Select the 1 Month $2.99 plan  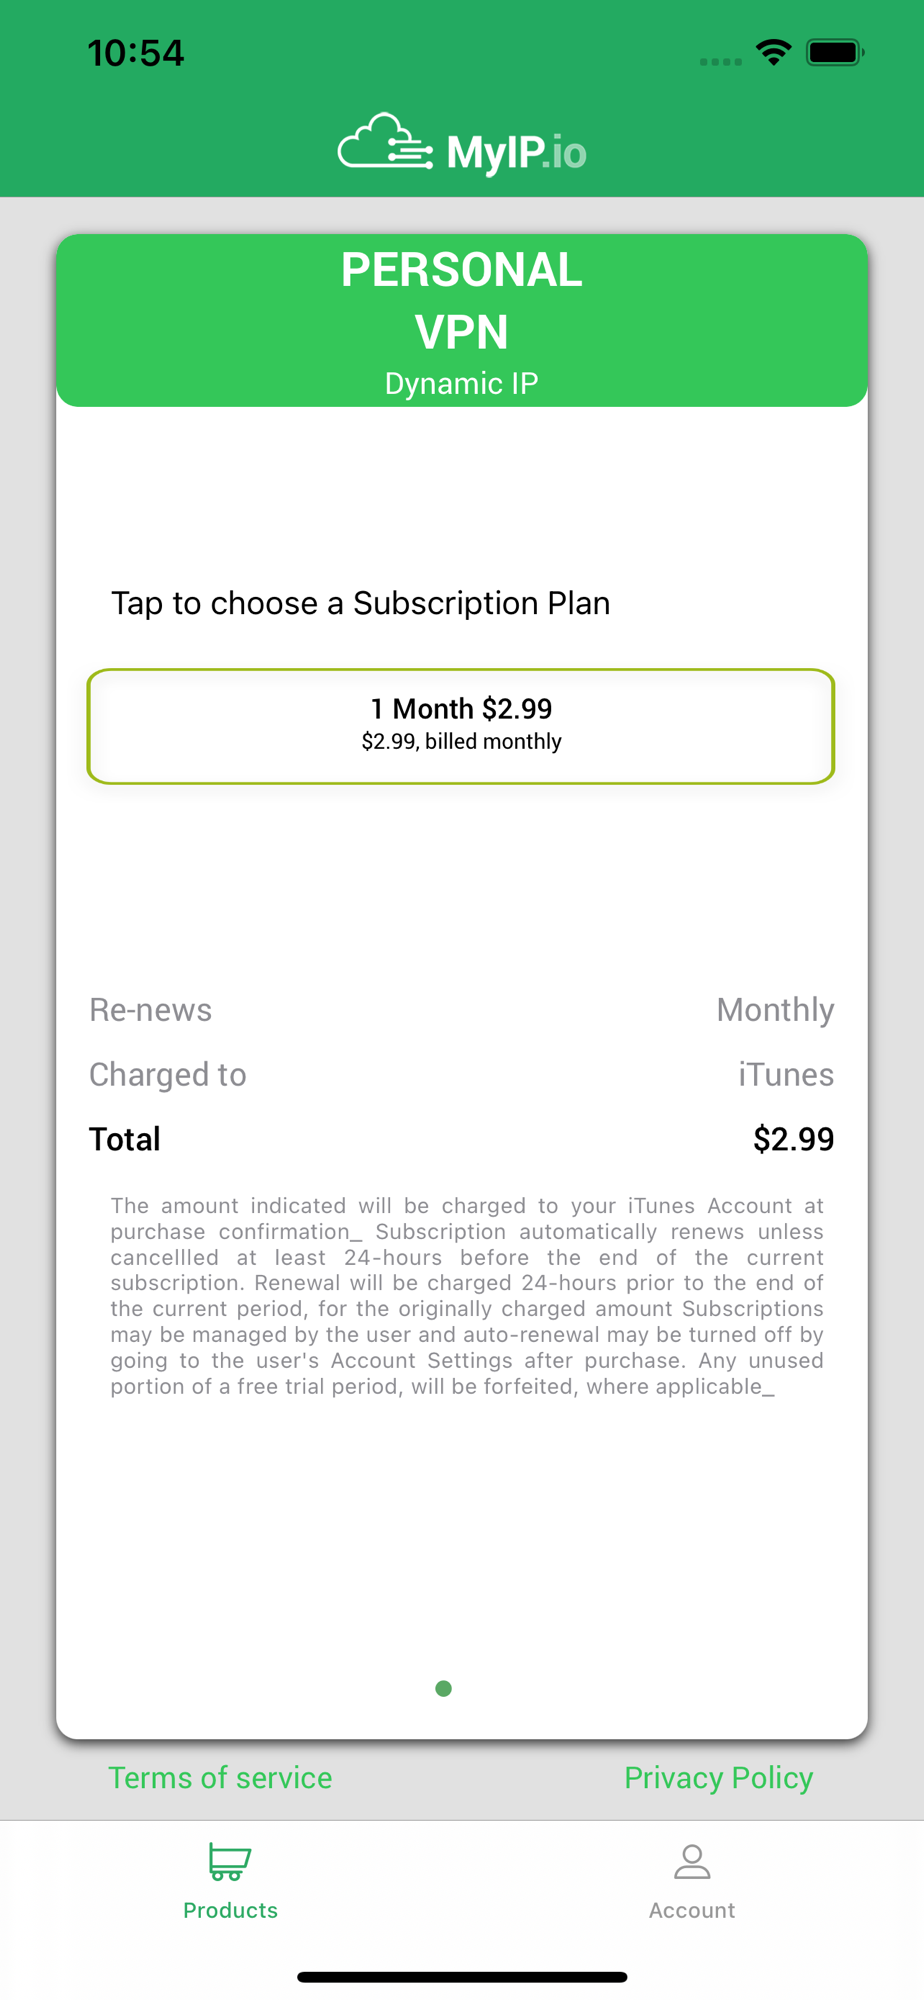pyautogui.click(x=461, y=726)
